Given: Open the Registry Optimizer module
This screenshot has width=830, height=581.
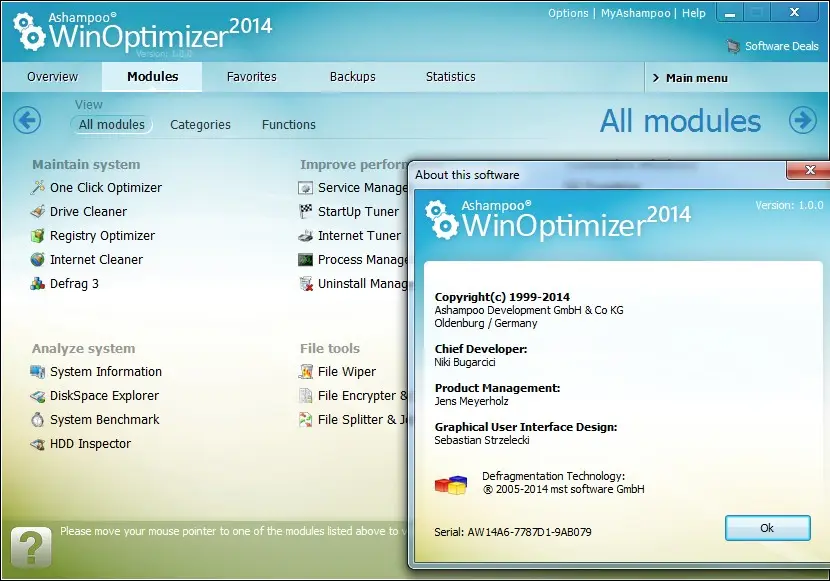Looking at the screenshot, I should click(102, 235).
